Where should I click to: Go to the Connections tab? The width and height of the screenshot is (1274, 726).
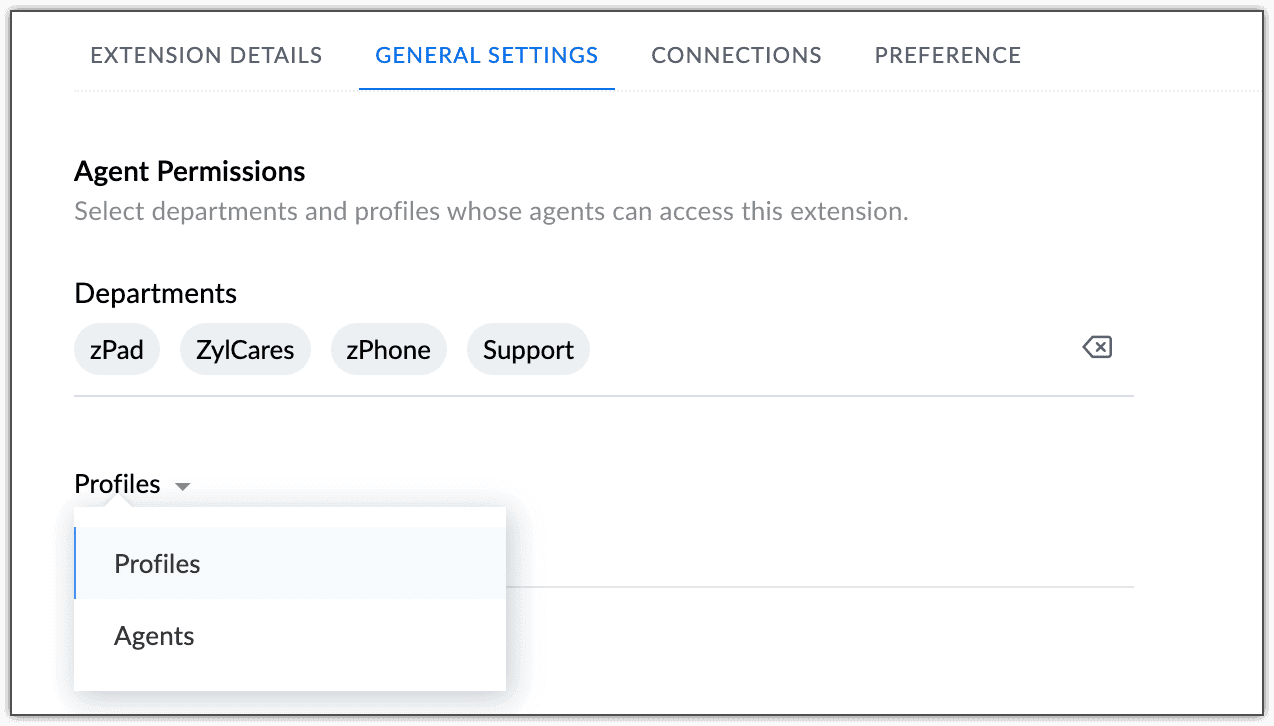[x=736, y=56]
